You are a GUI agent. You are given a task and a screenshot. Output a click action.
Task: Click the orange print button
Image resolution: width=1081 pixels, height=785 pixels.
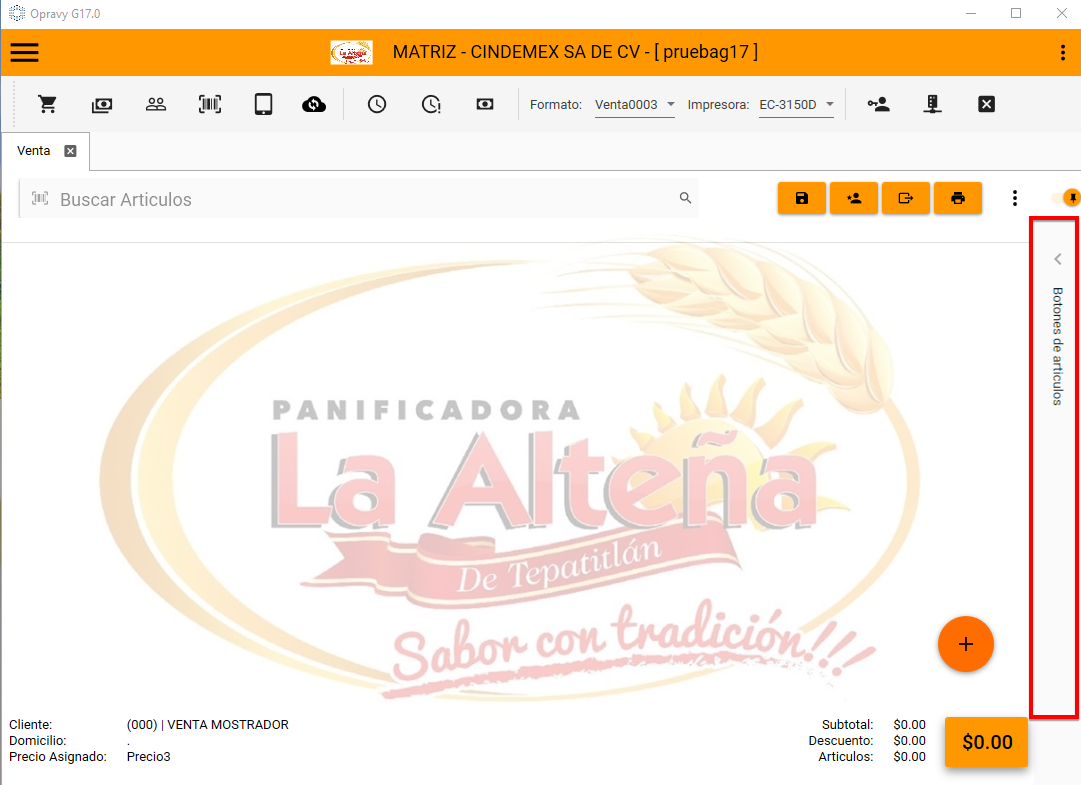point(958,198)
